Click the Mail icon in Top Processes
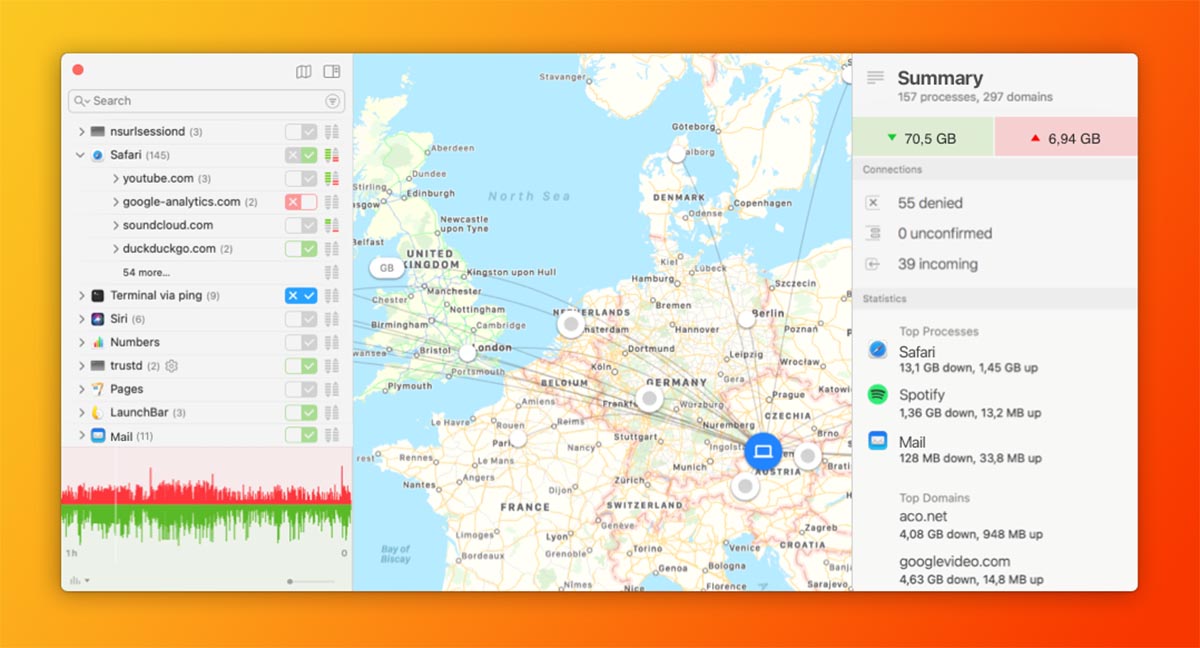1200x648 pixels. [x=878, y=441]
